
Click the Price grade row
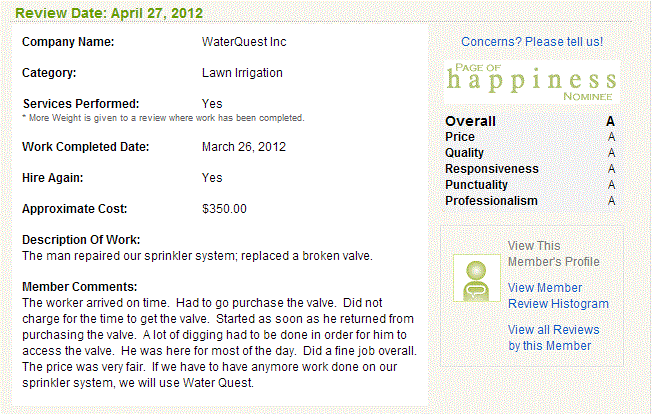click(x=530, y=137)
